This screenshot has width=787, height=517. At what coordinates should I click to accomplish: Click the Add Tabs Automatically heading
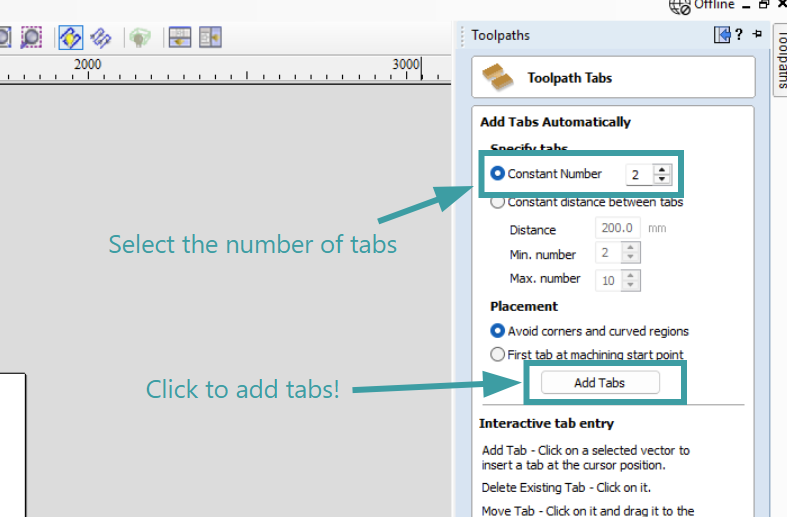click(x=555, y=122)
